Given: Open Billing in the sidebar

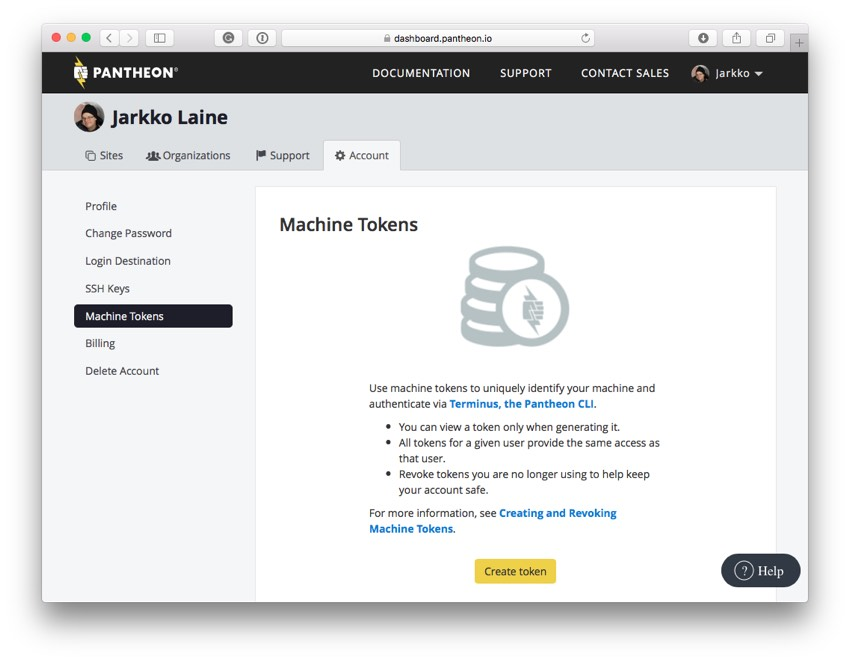Looking at the screenshot, I should pyautogui.click(x=100, y=343).
